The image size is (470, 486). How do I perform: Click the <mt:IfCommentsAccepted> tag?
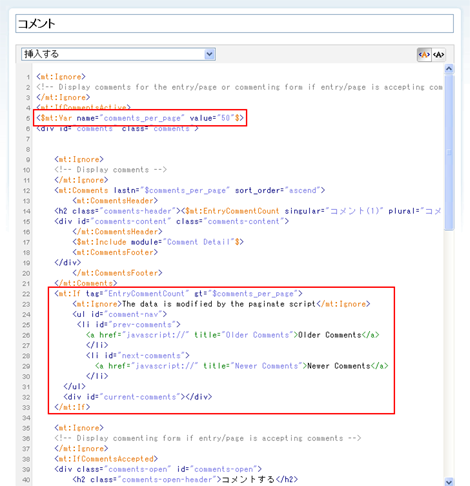tap(106, 459)
